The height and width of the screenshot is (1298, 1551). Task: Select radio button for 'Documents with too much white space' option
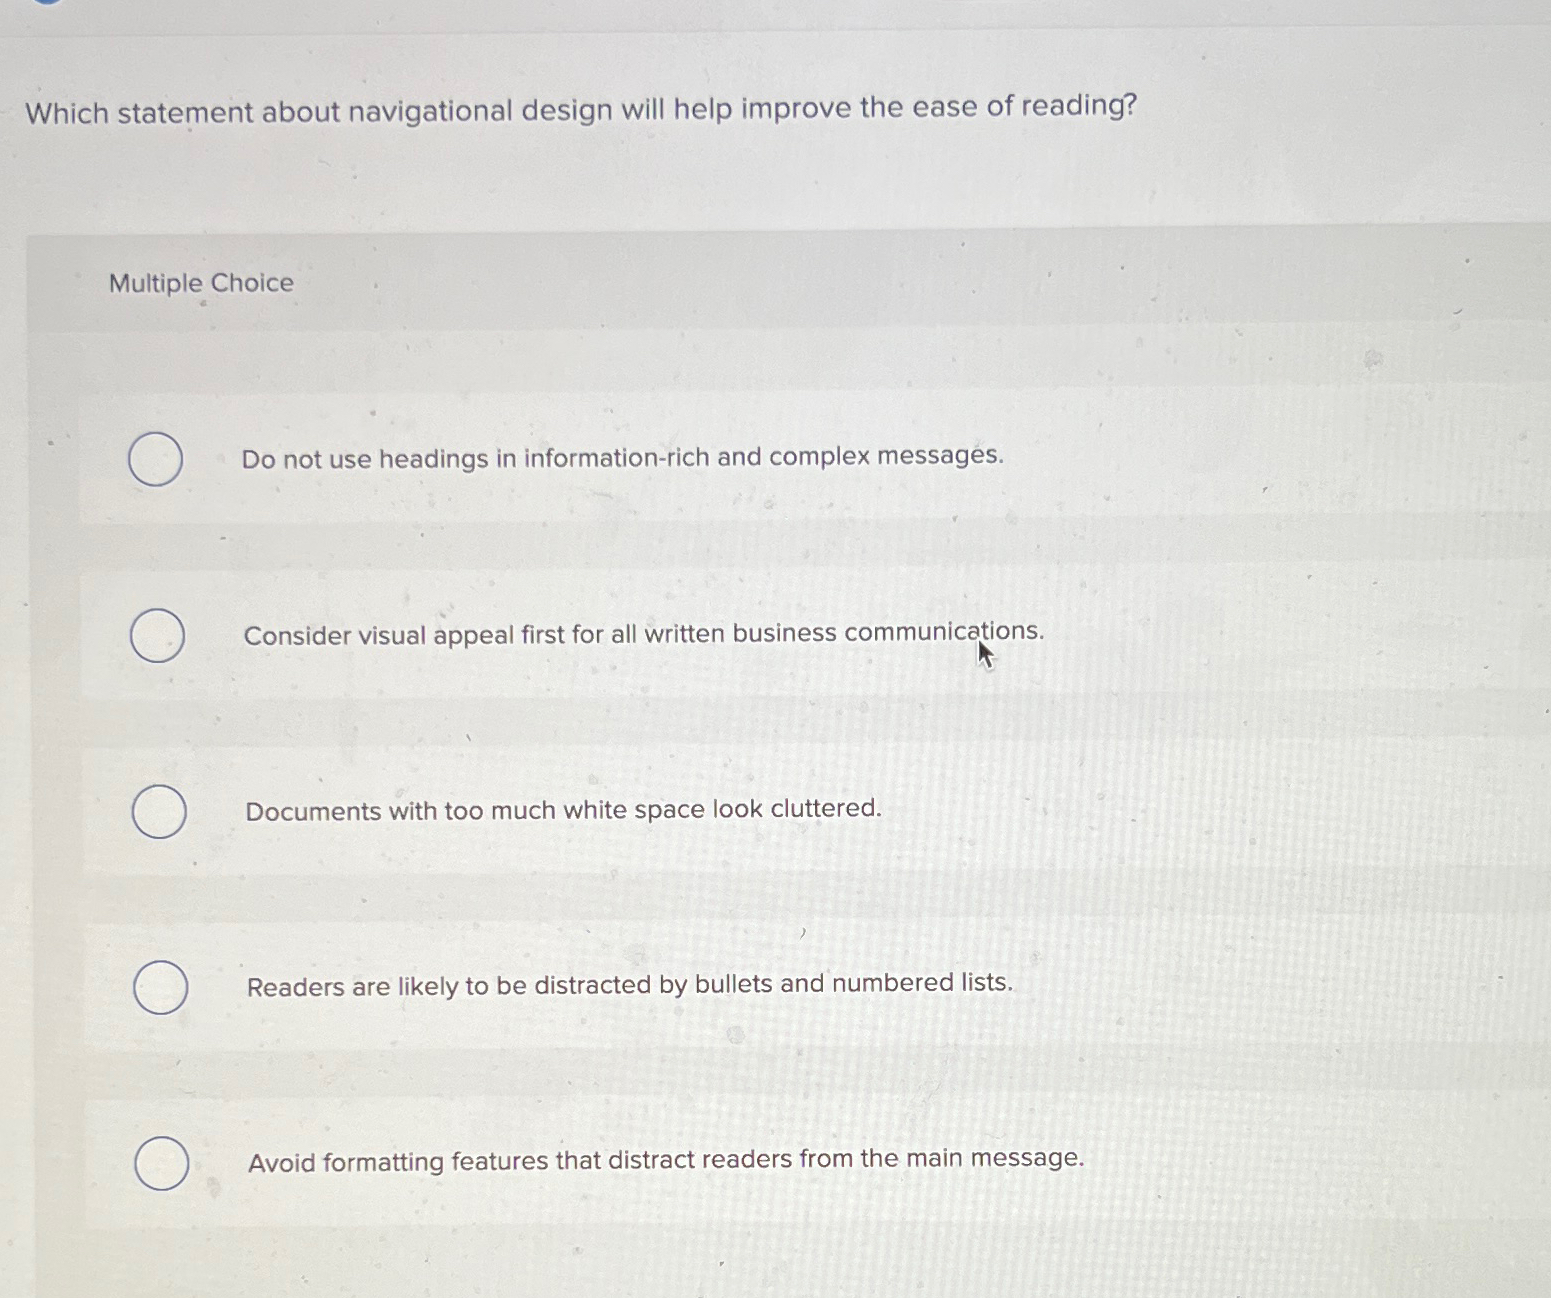point(158,810)
